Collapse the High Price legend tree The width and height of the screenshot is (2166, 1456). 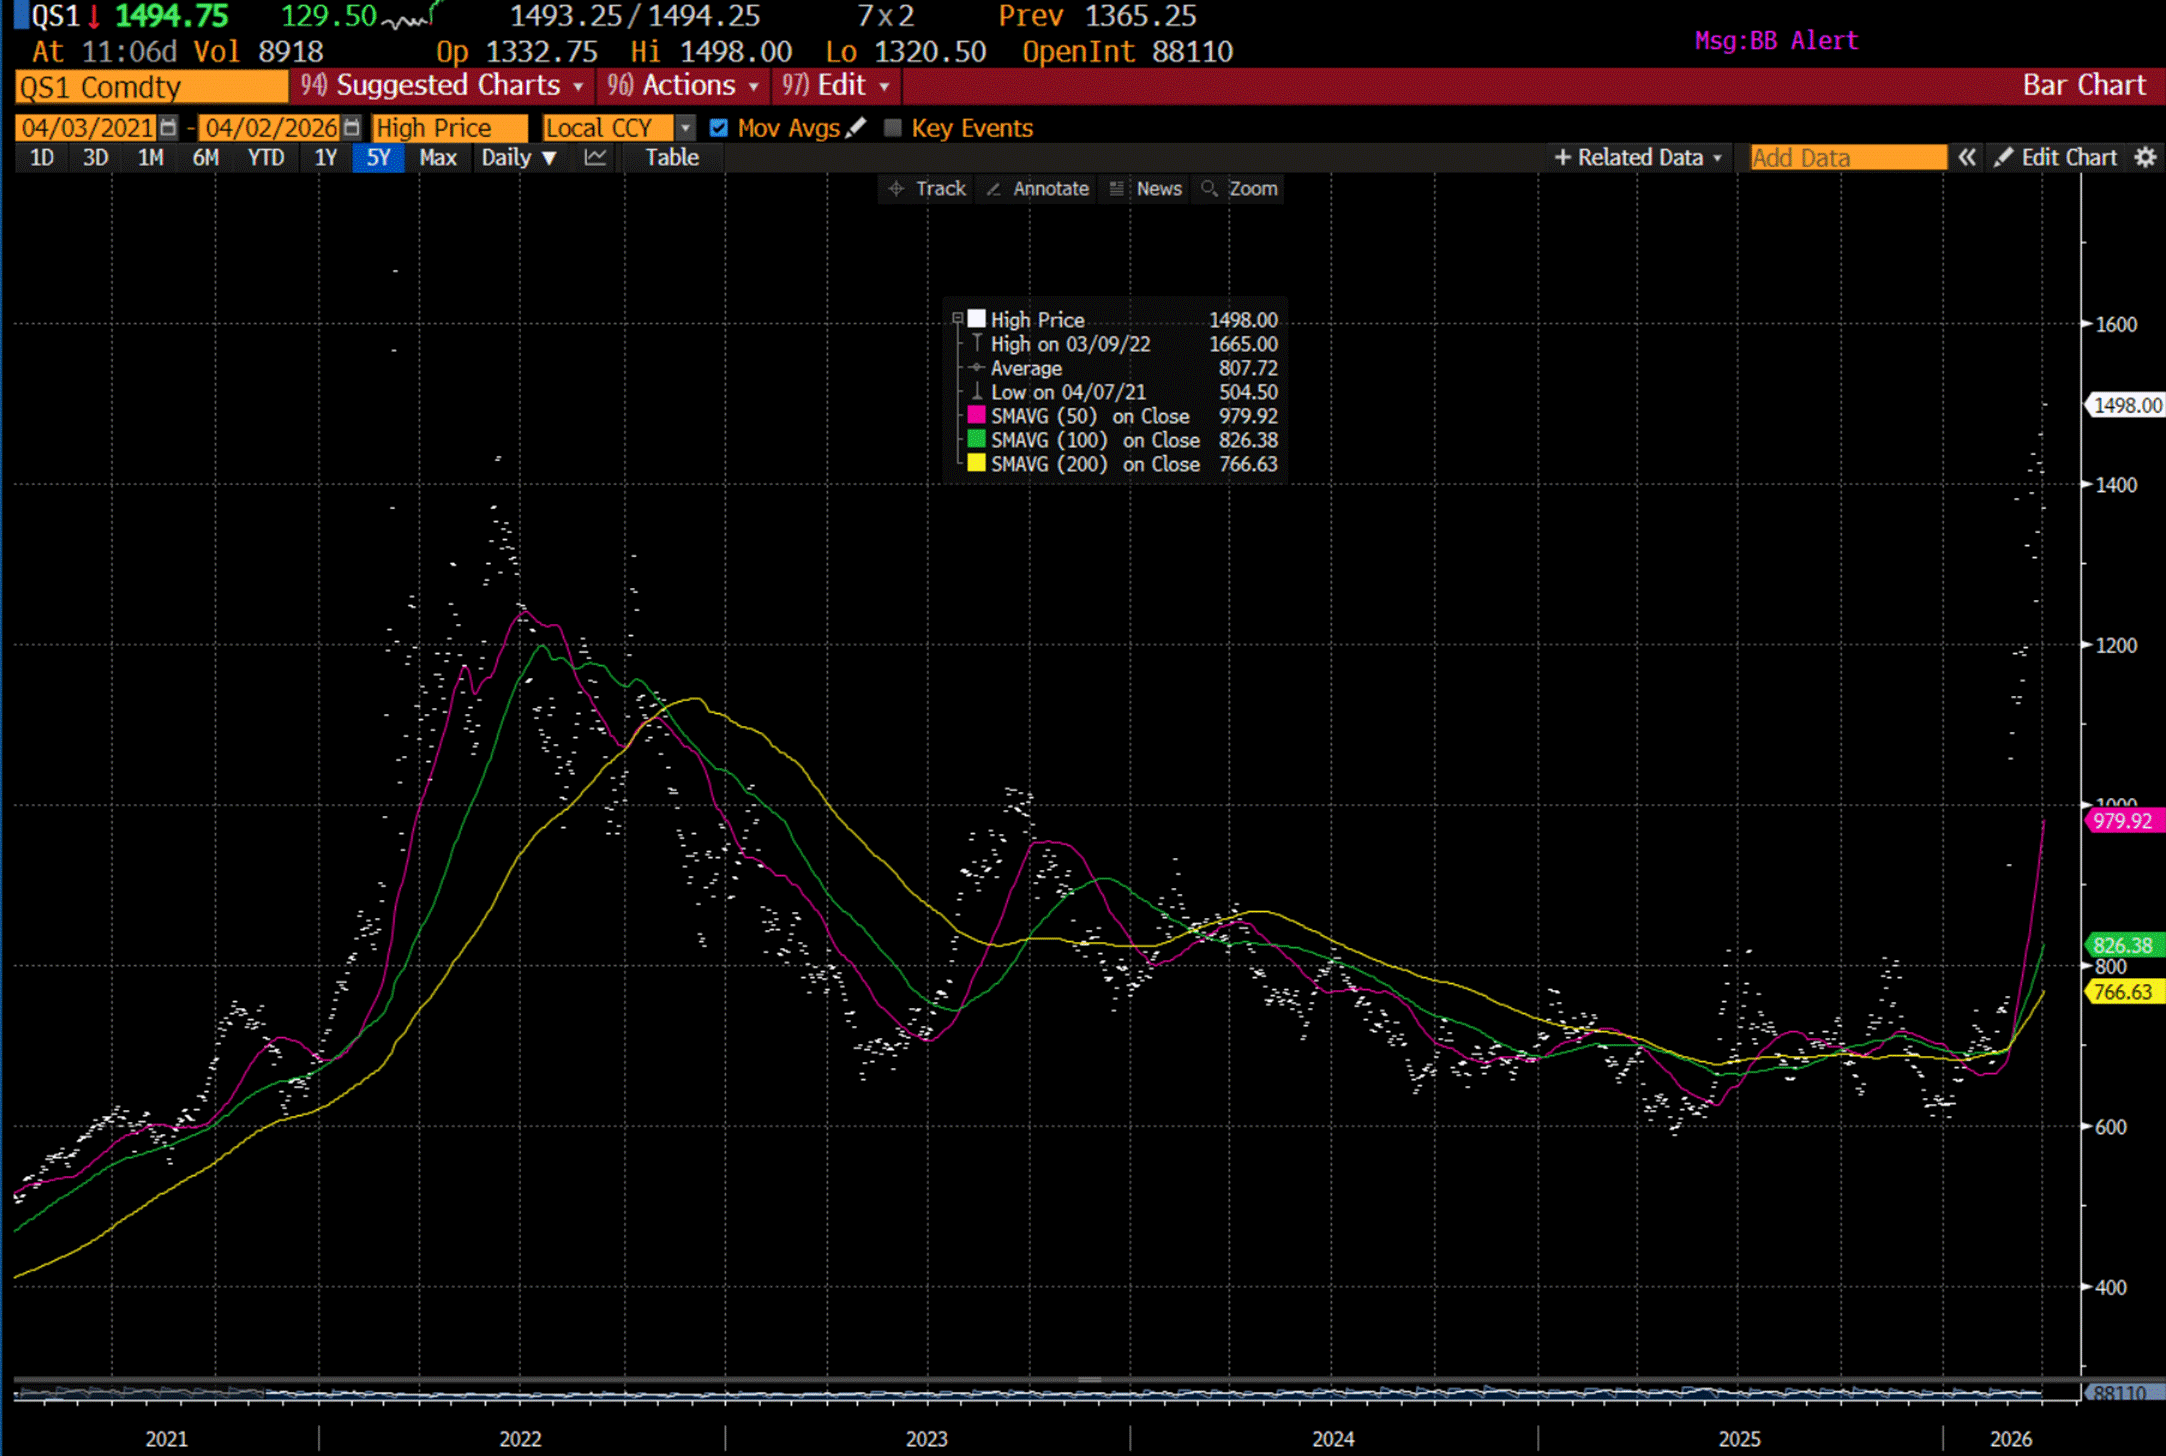957,319
